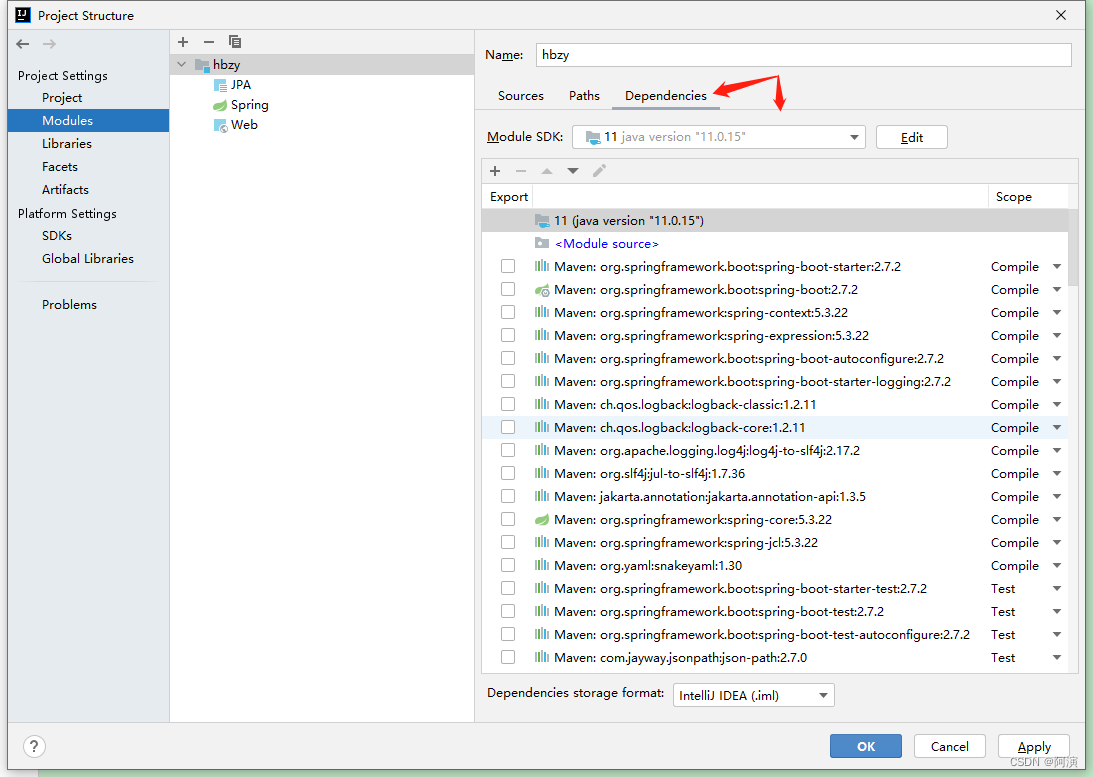1093x777 pixels.
Task: Open Artifacts in Project Settings
Action: pyautogui.click(x=66, y=190)
